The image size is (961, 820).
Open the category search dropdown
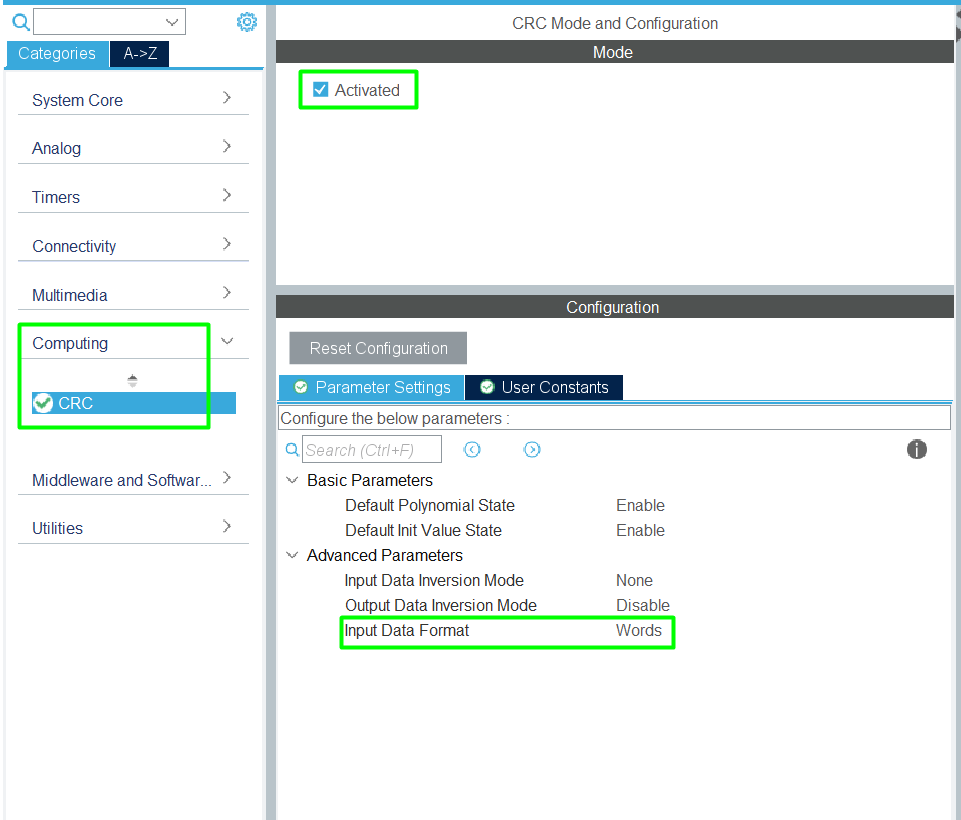click(x=172, y=22)
